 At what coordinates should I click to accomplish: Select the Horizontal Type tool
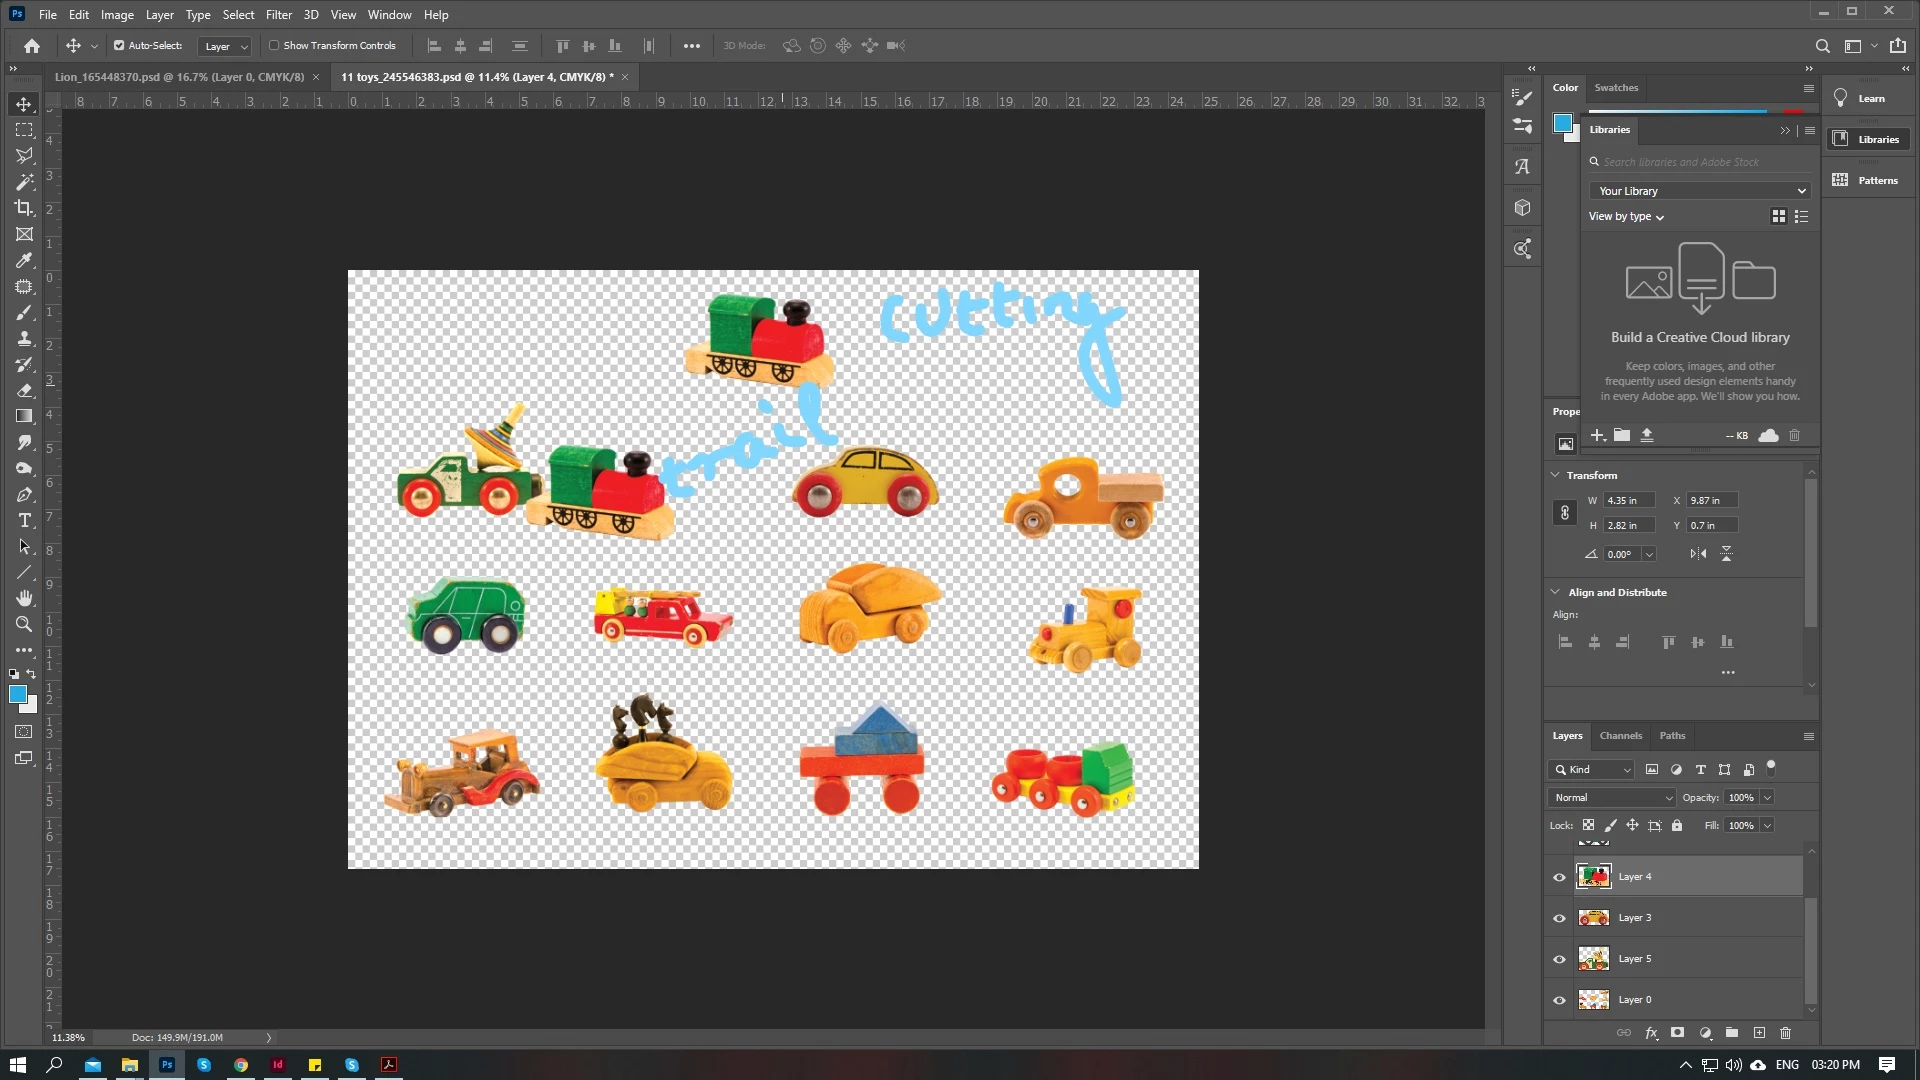tap(24, 521)
